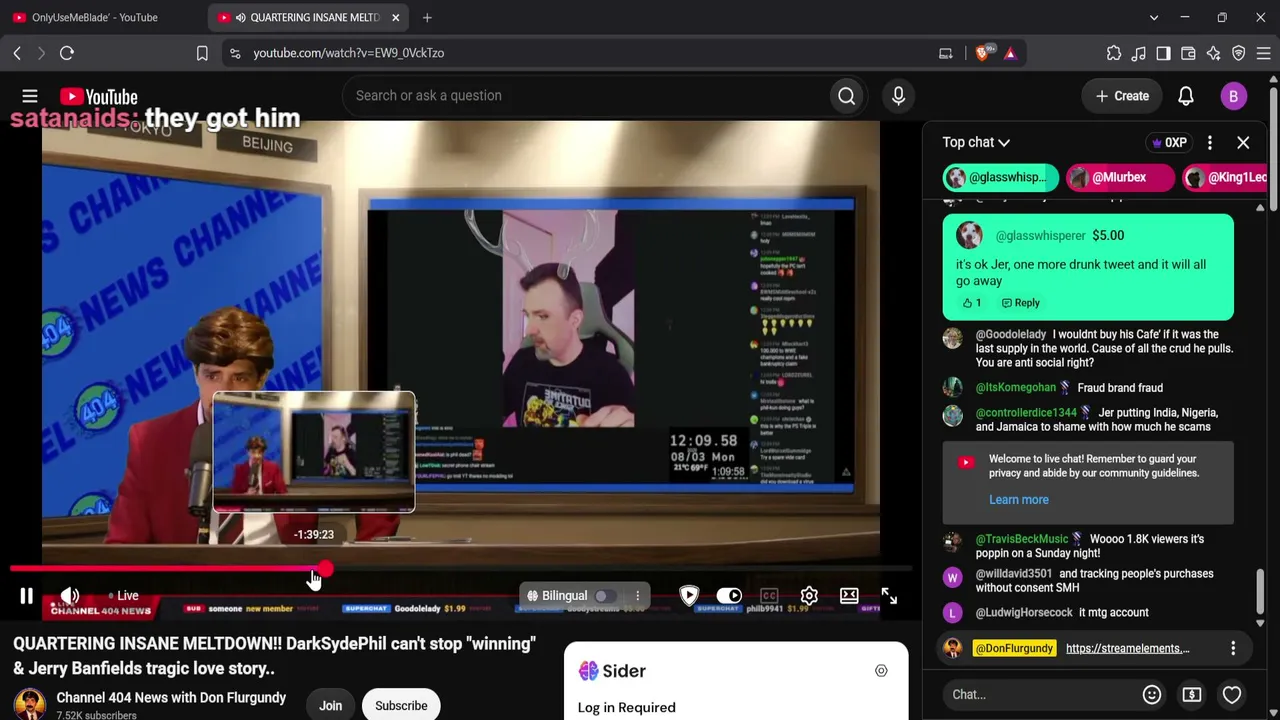The image size is (1280, 720).
Task: Go to YouTube home via logo
Action: coord(98,96)
